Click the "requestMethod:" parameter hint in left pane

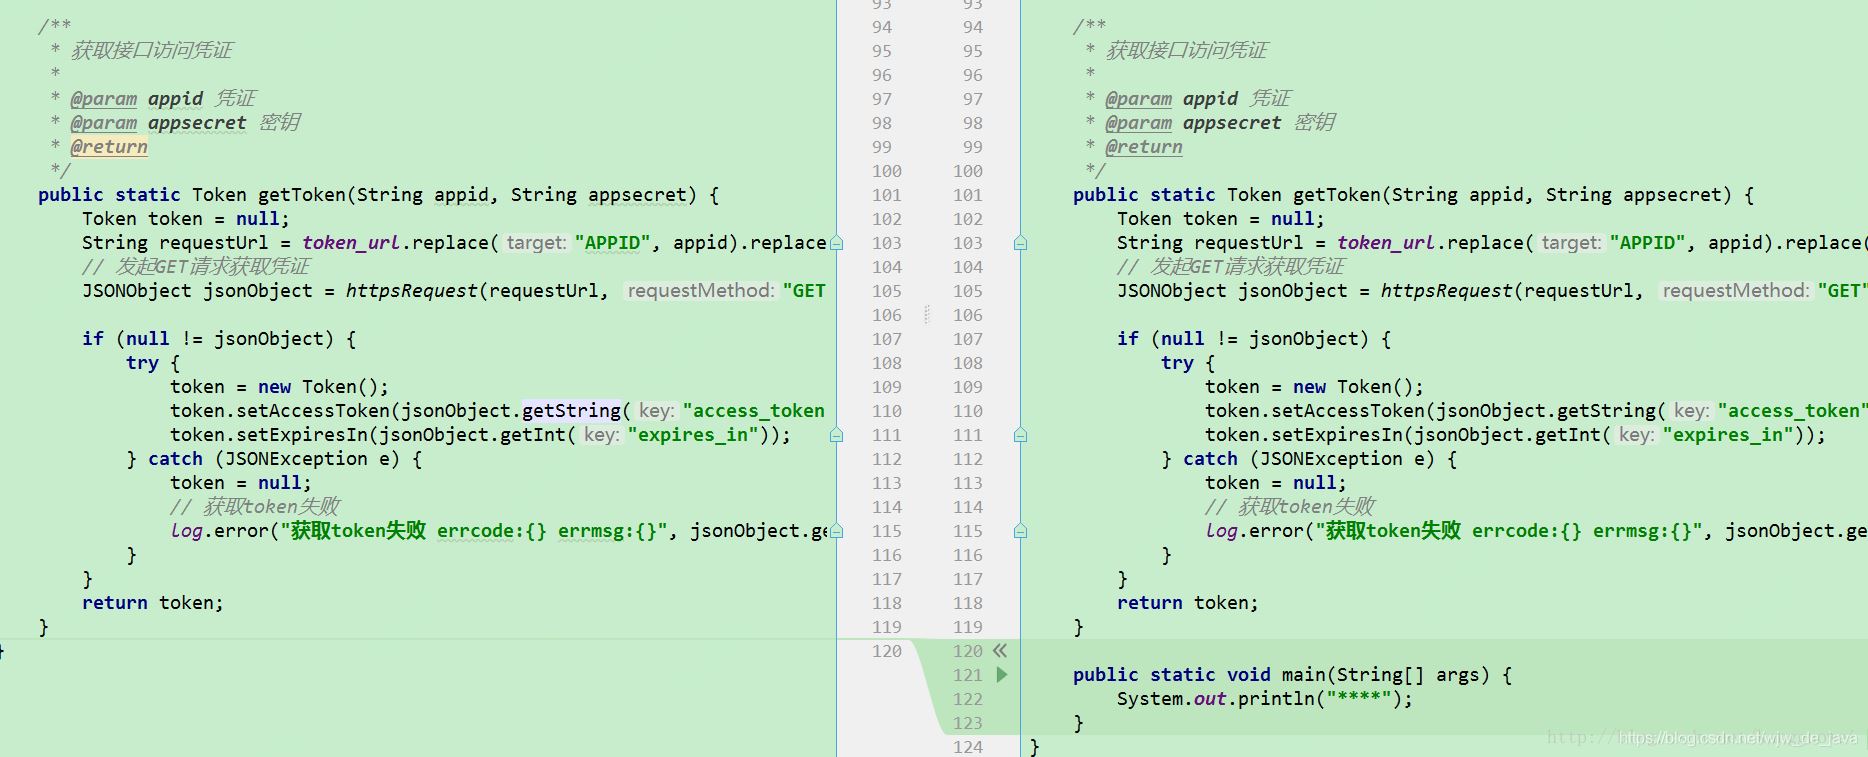[701, 291]
